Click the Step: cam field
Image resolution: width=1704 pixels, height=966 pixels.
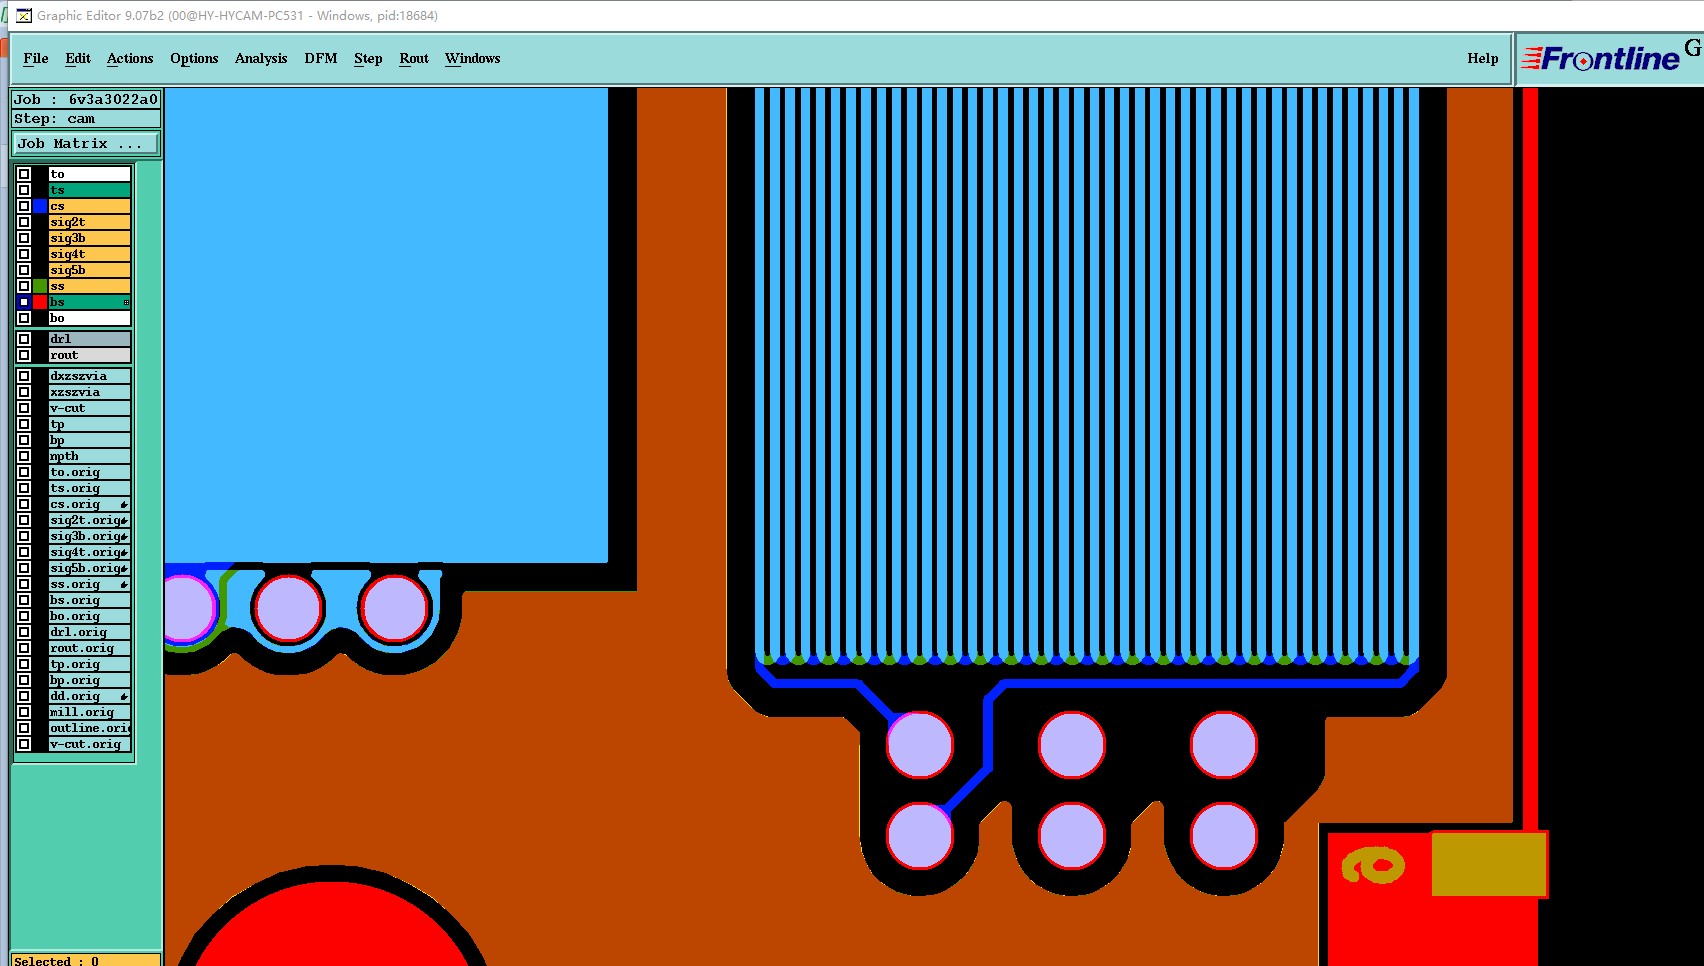[x=86, y=118]
